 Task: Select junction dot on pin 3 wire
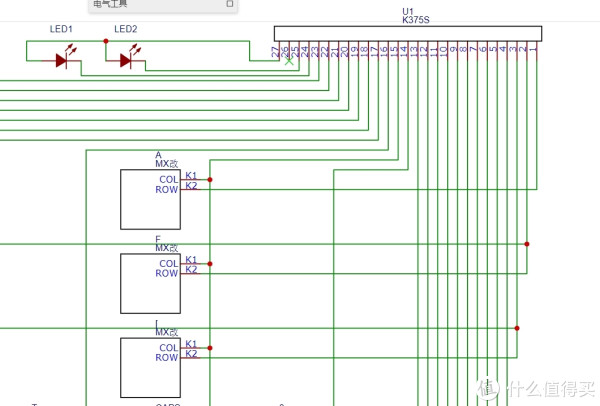[517, 328]
